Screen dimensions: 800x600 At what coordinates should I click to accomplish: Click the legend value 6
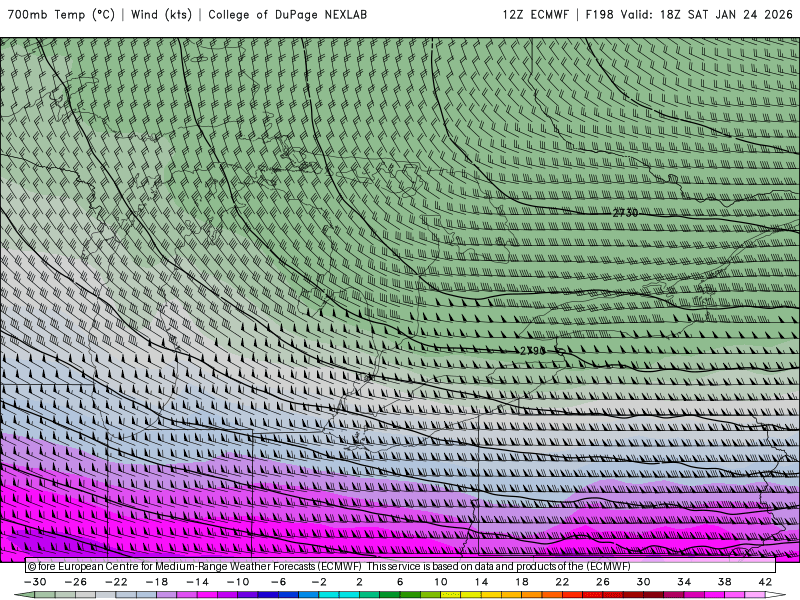(x=400, y=582)
